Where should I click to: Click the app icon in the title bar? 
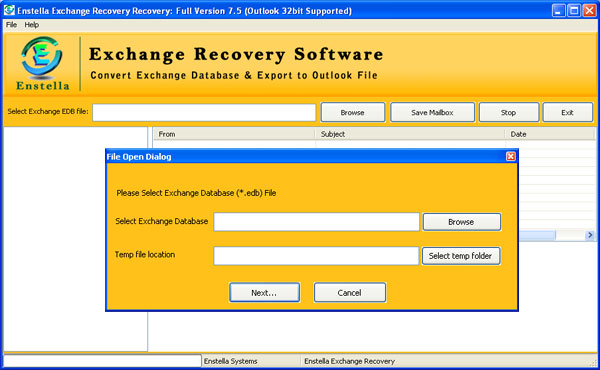pyautogui.click(x=9, y=10)
